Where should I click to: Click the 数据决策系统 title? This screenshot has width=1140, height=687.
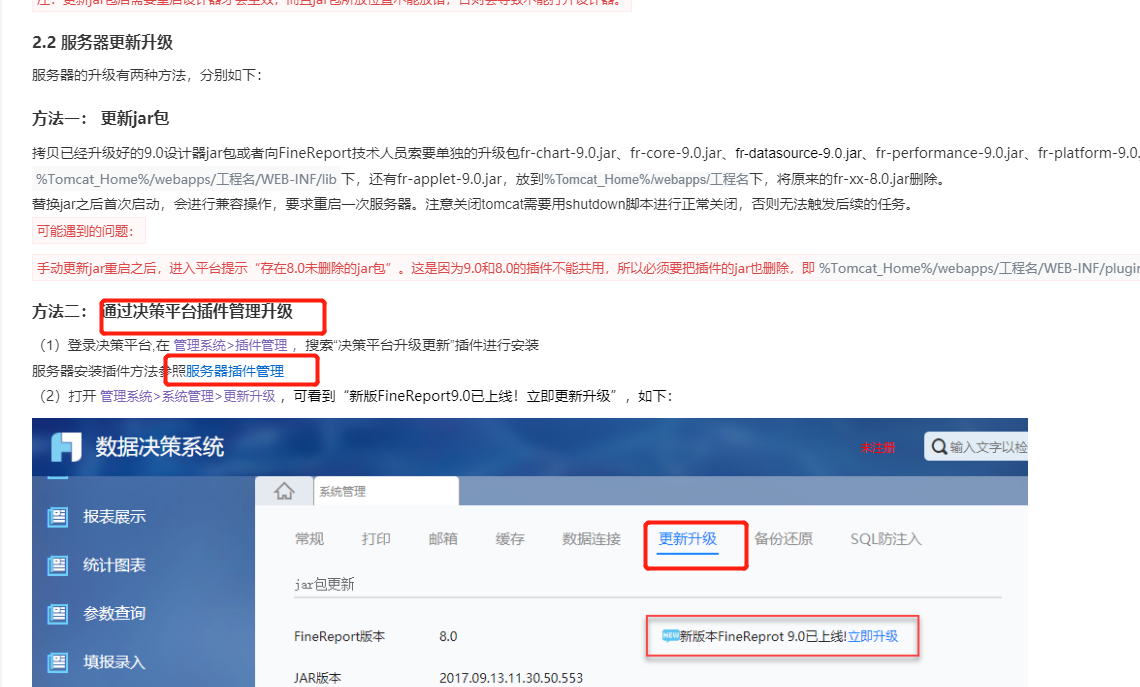tap(159, 446)
